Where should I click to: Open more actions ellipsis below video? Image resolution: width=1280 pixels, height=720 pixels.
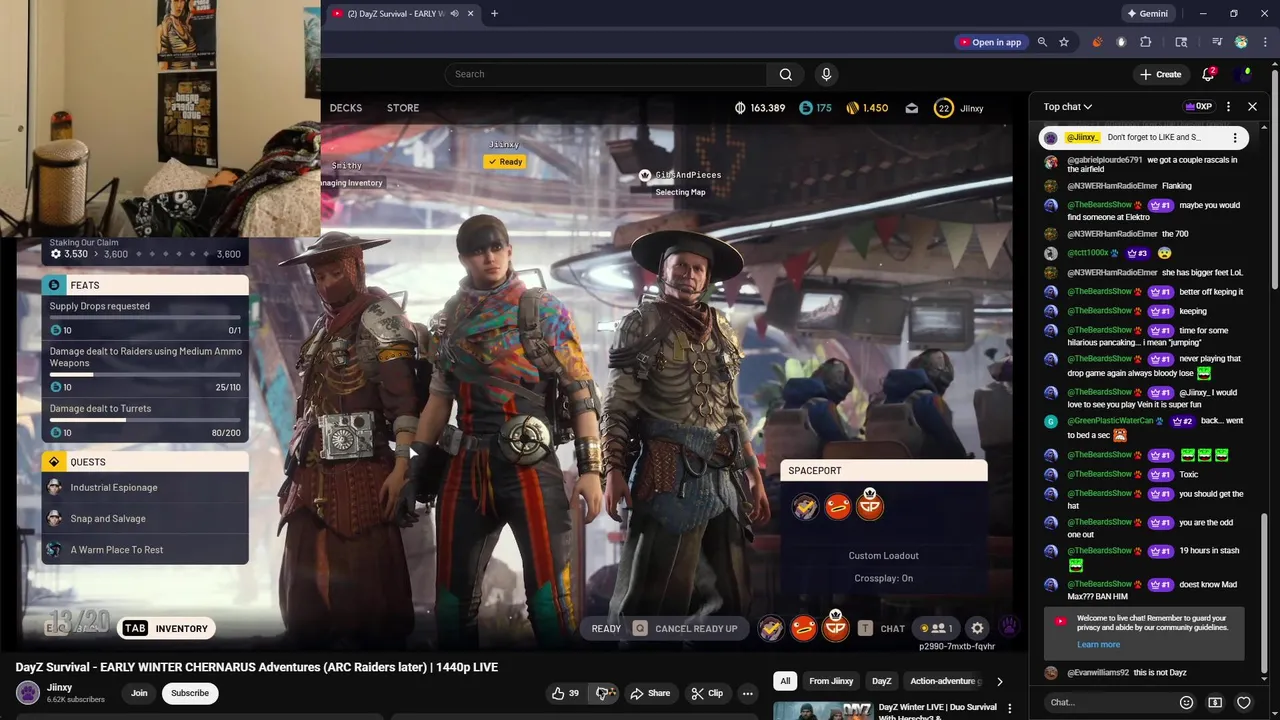(x=747, y=693)
